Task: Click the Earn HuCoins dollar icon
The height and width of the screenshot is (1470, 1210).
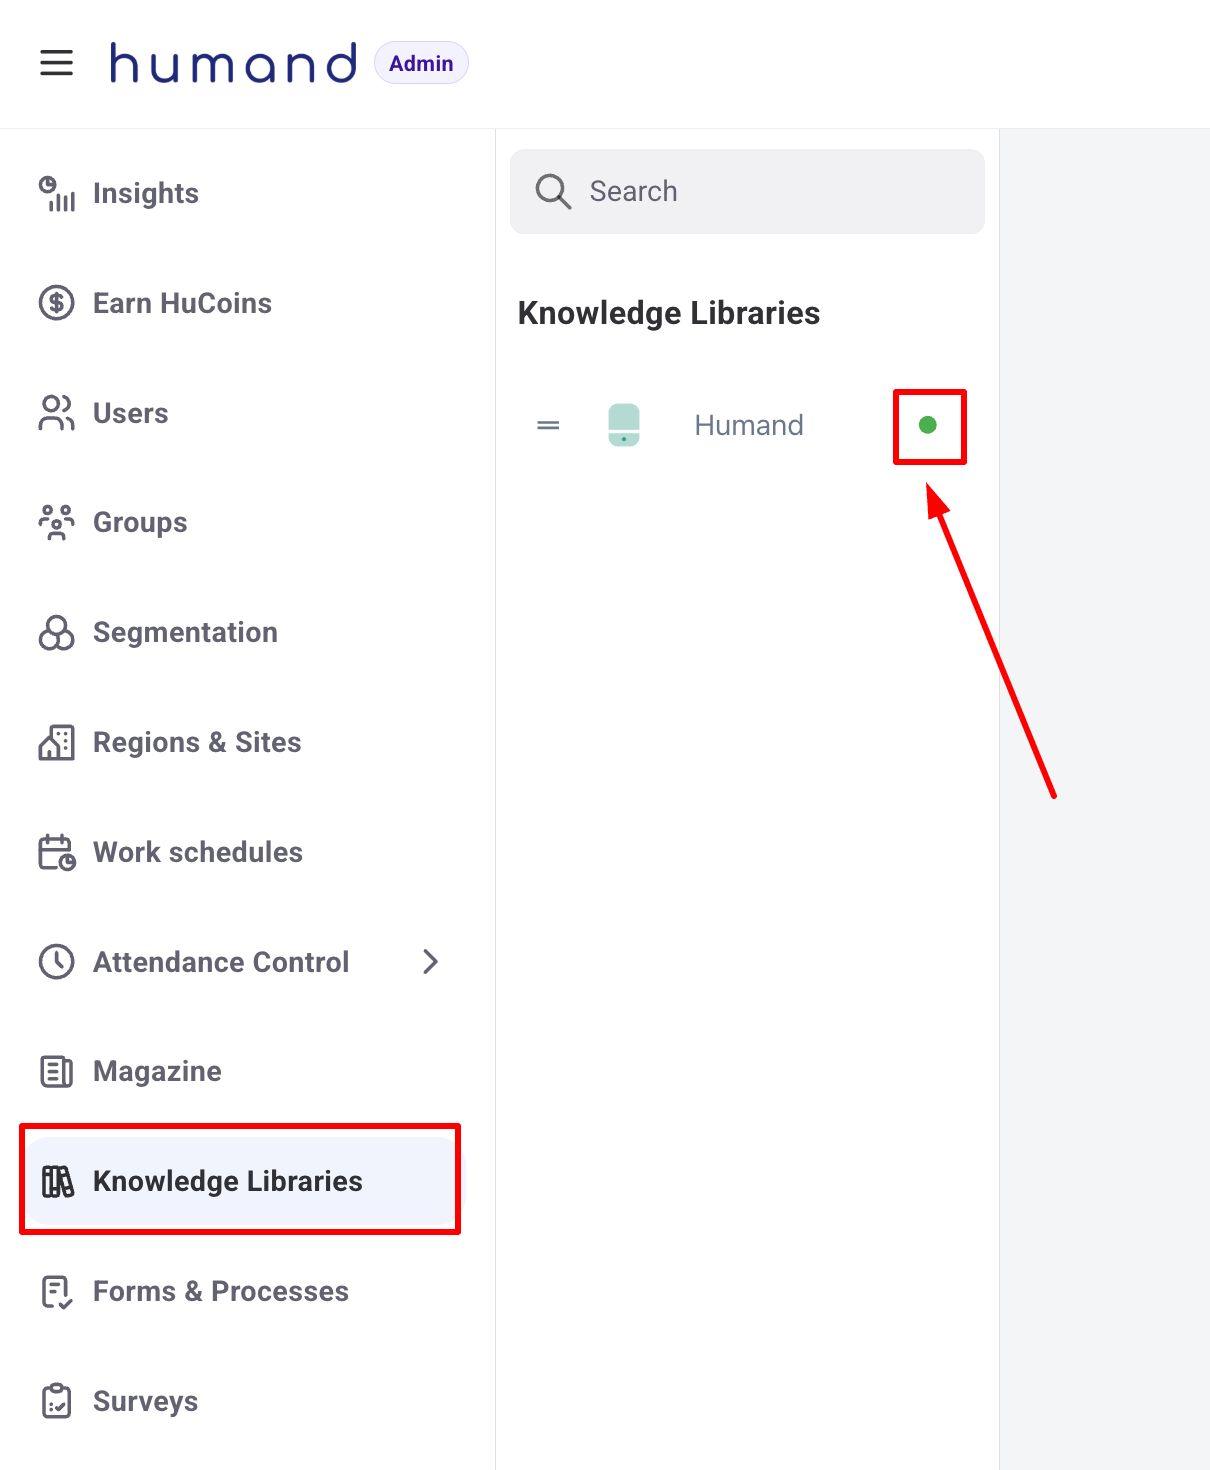Action: coord(57,303)
